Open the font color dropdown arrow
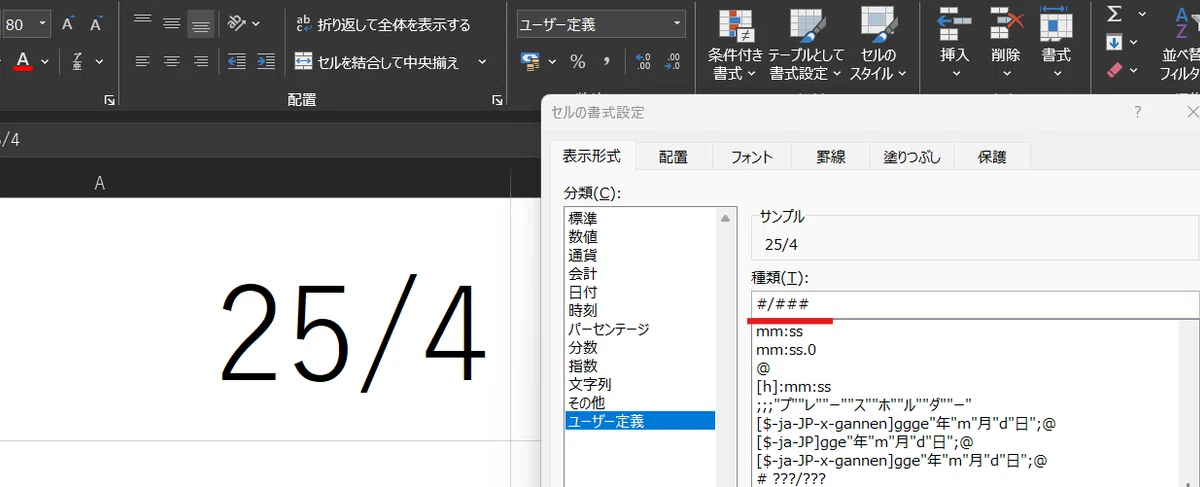Viewport: 1200px width, 487px height. coord(47,62)
